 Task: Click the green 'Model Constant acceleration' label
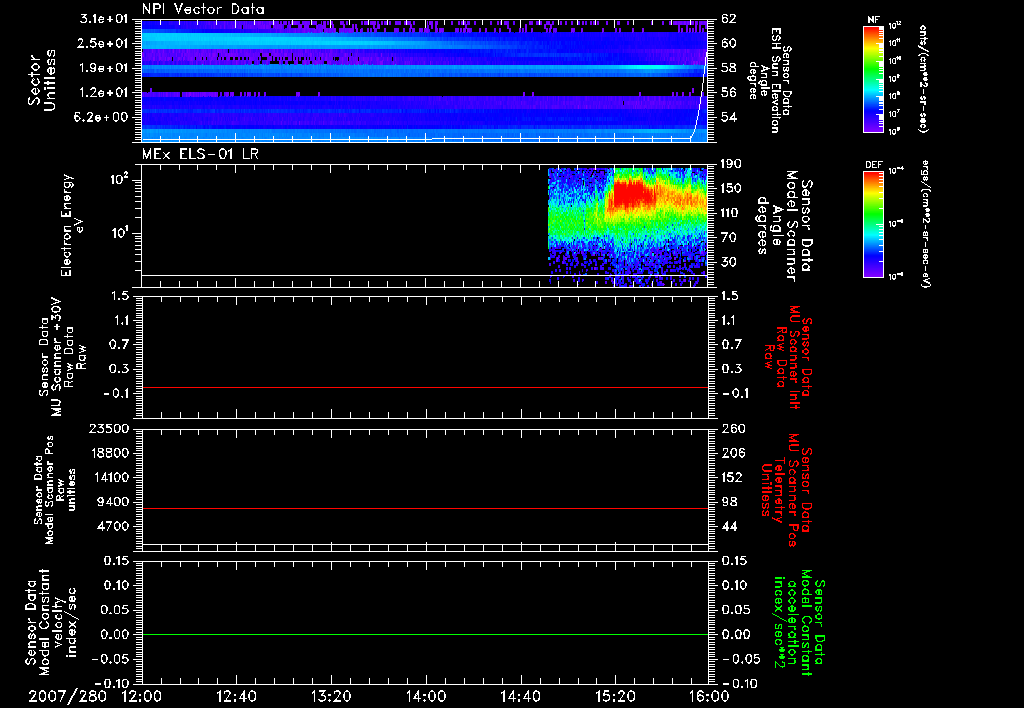799,623
